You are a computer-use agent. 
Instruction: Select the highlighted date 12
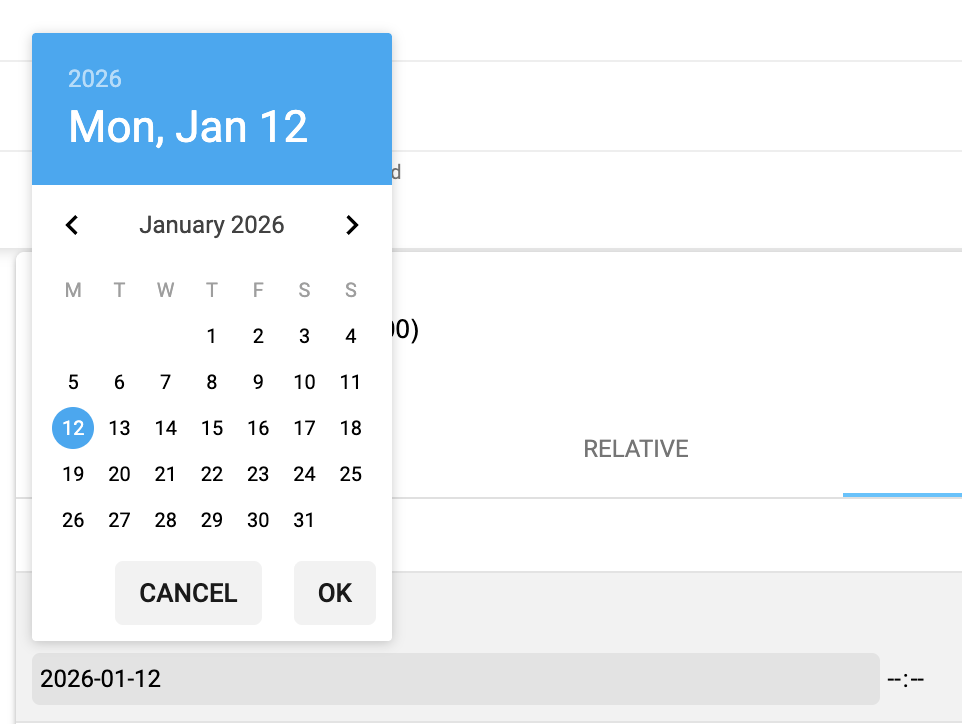[x=72, y=428]
